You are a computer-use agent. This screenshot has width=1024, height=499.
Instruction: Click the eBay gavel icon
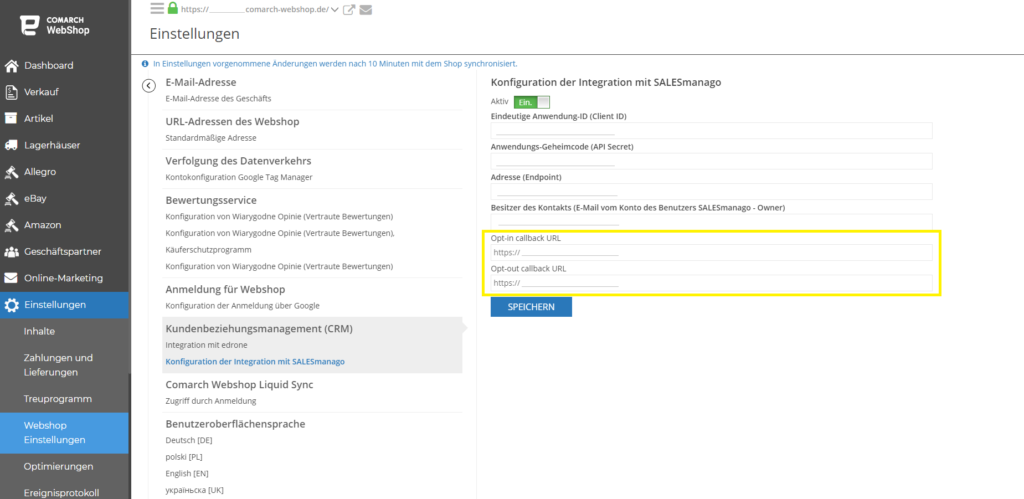10,198
